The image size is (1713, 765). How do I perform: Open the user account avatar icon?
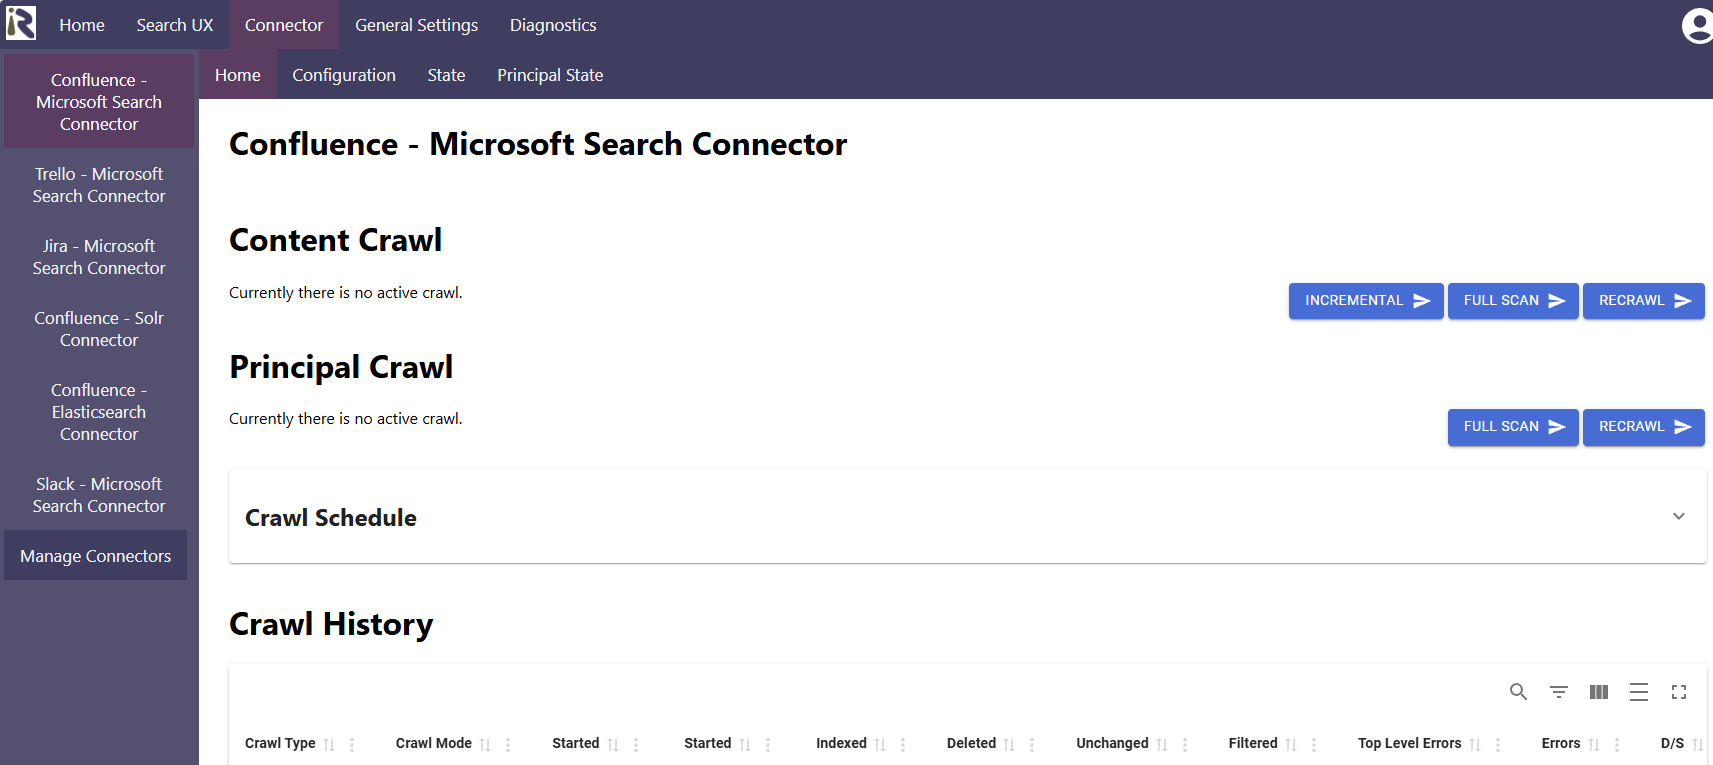(1698, 26)
